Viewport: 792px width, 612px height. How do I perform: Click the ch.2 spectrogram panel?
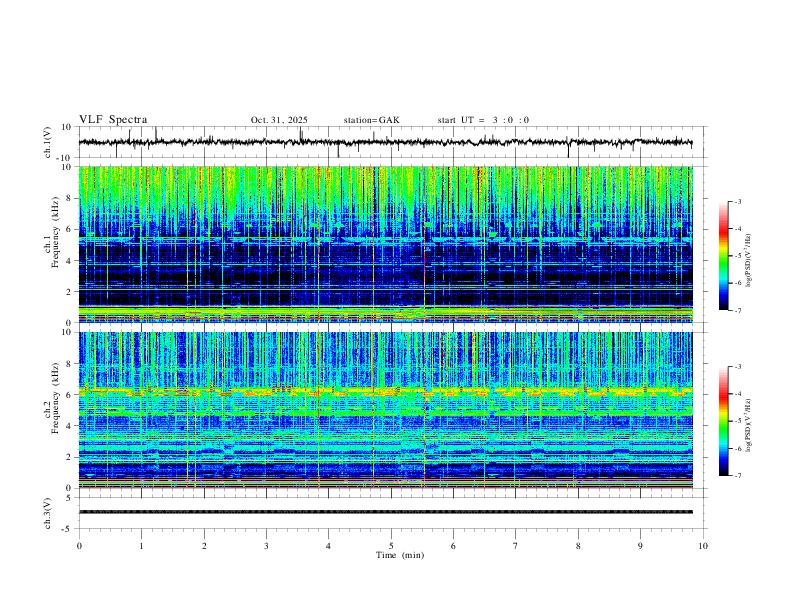[x=385, y=410]
